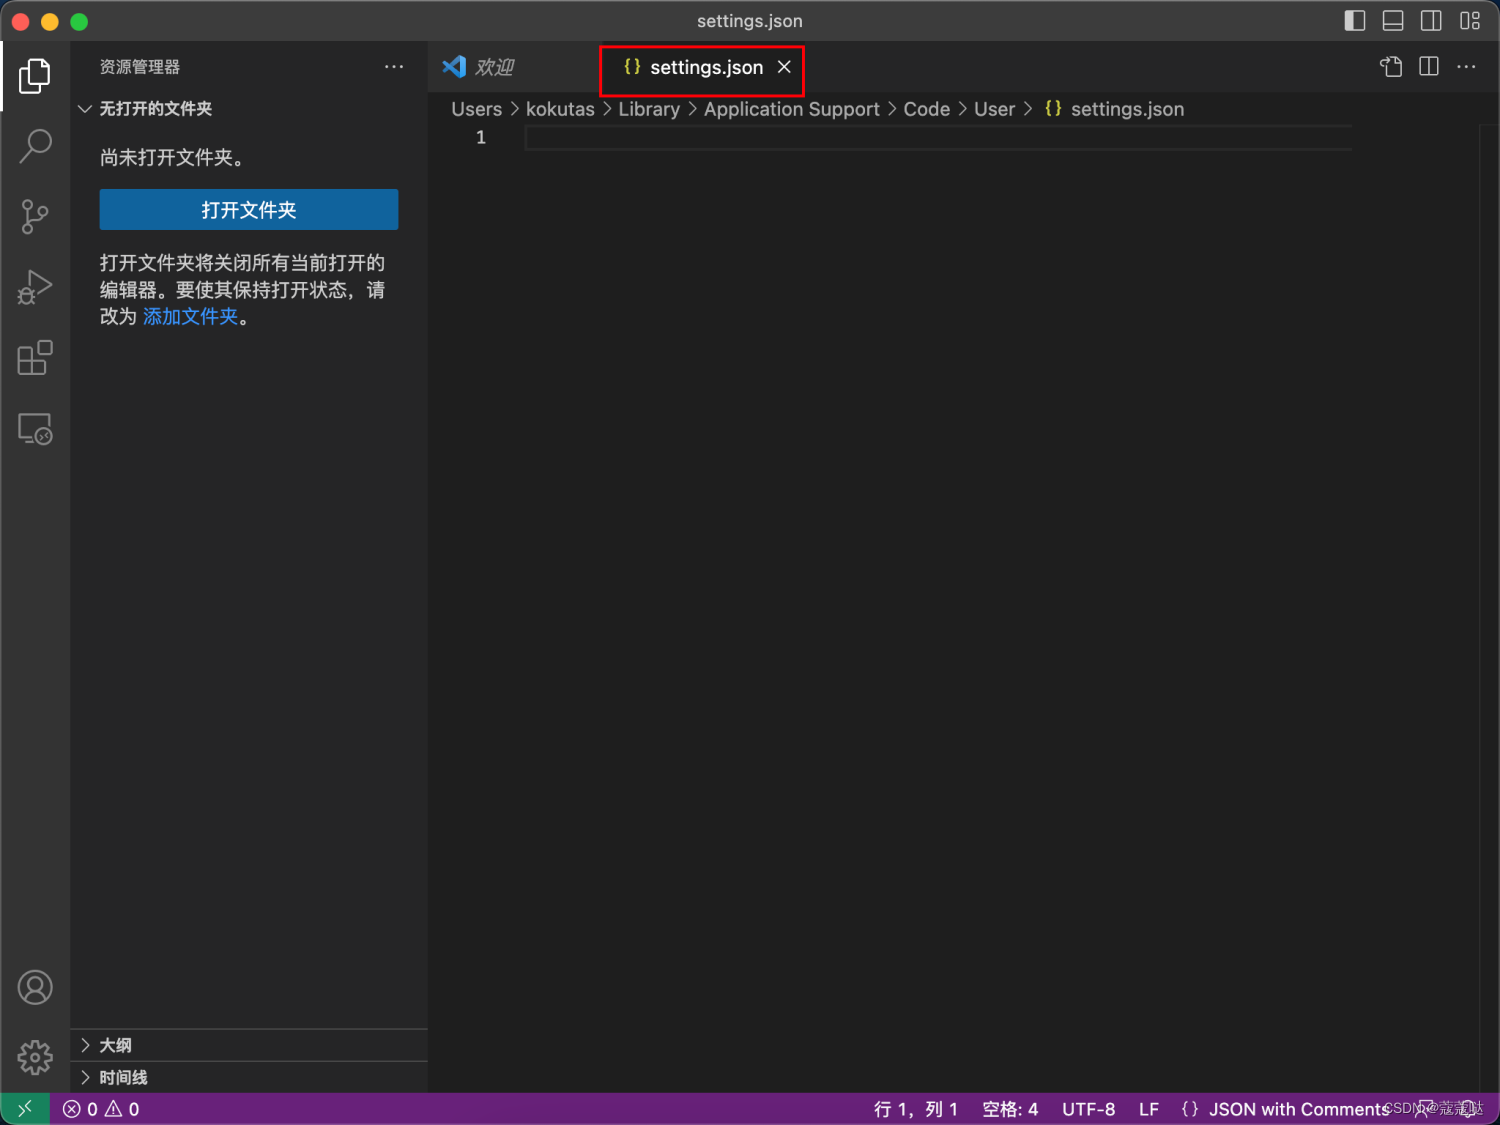Click Users in the breadcrumb

point(477,109)
